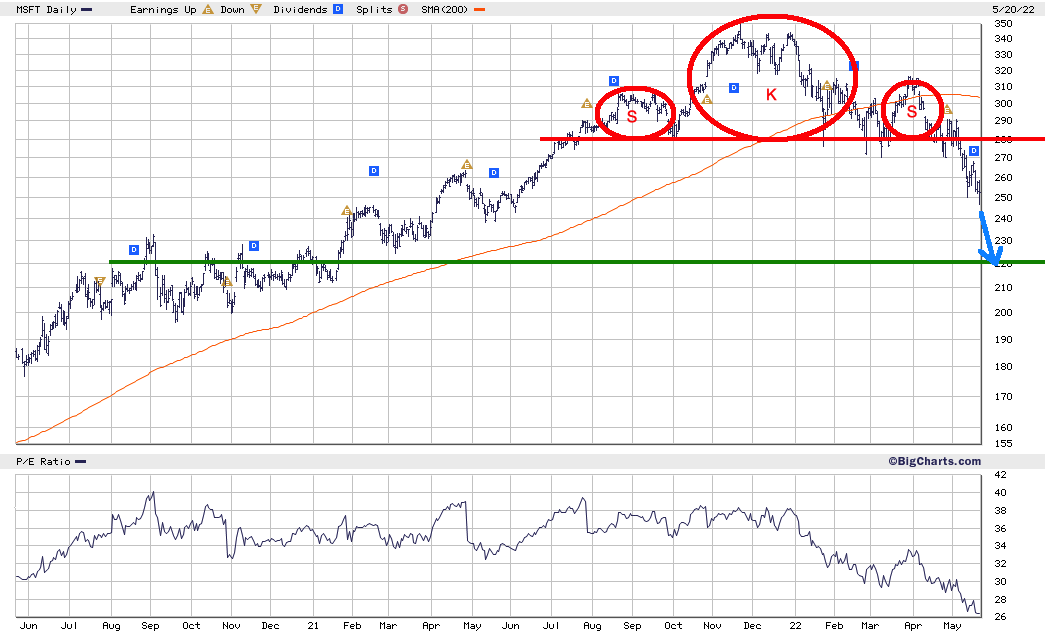Select the dividend marker at August 2020
Viewport: 1045px width, 635px height.
134,250
